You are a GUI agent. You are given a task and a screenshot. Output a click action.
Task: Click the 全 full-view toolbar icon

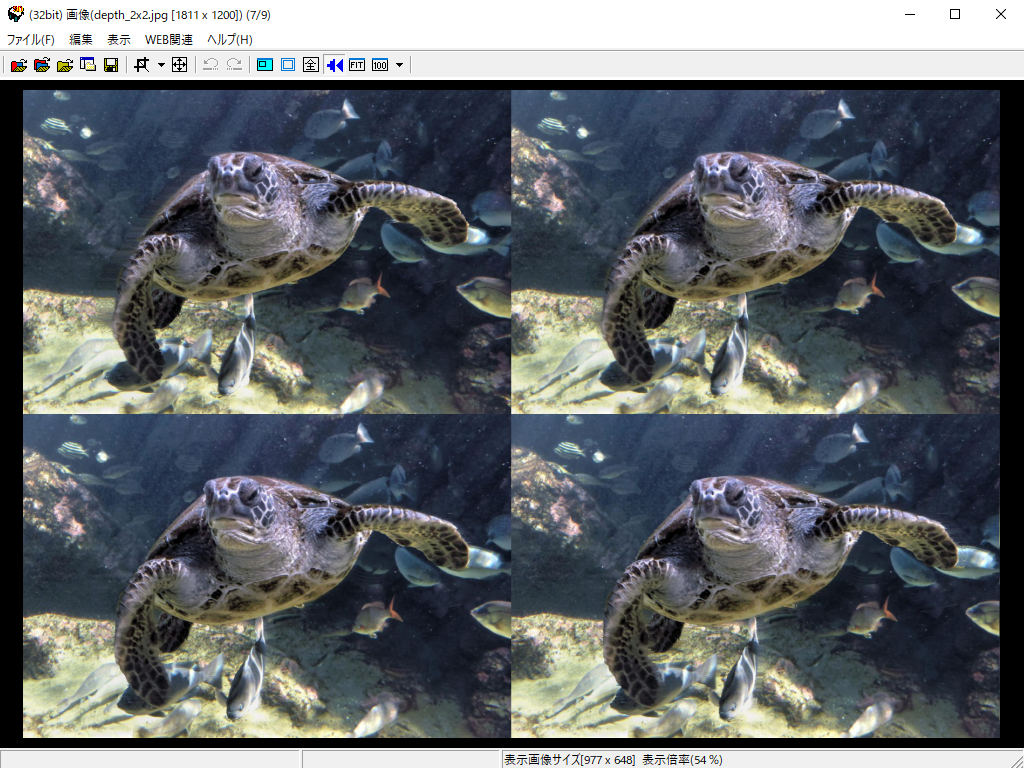(x=311, y=65)
